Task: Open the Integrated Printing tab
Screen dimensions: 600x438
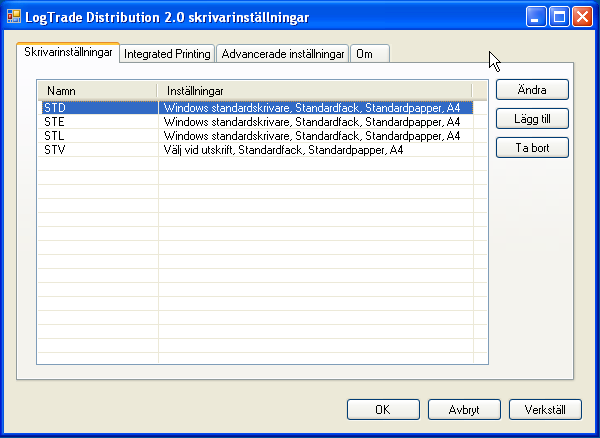Action: pos(167,54)
